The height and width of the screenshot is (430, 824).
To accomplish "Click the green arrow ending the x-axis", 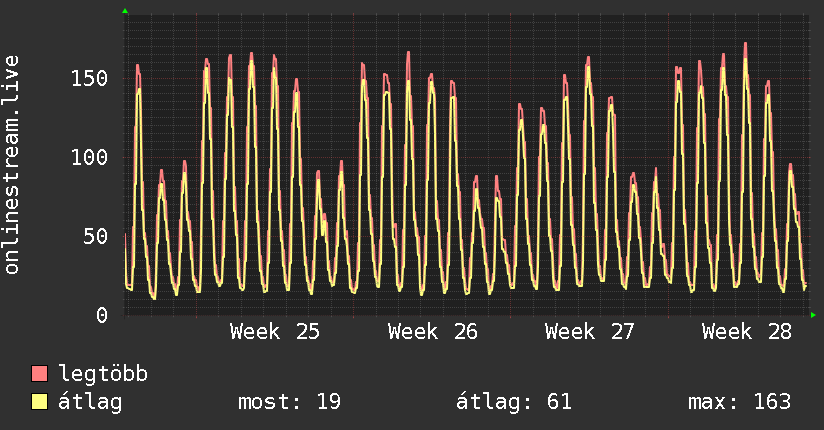I will point(813,315).
